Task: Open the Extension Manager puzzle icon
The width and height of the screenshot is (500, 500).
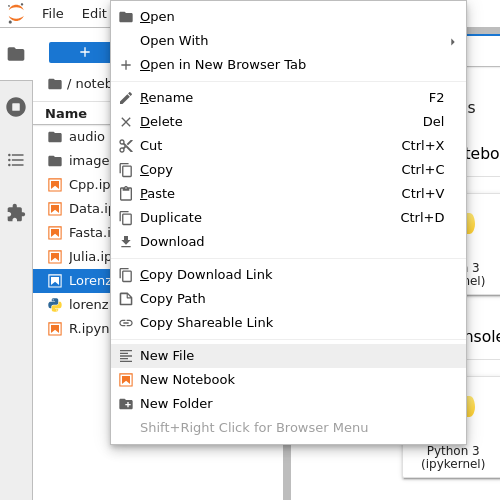Action: coord(16,213)
